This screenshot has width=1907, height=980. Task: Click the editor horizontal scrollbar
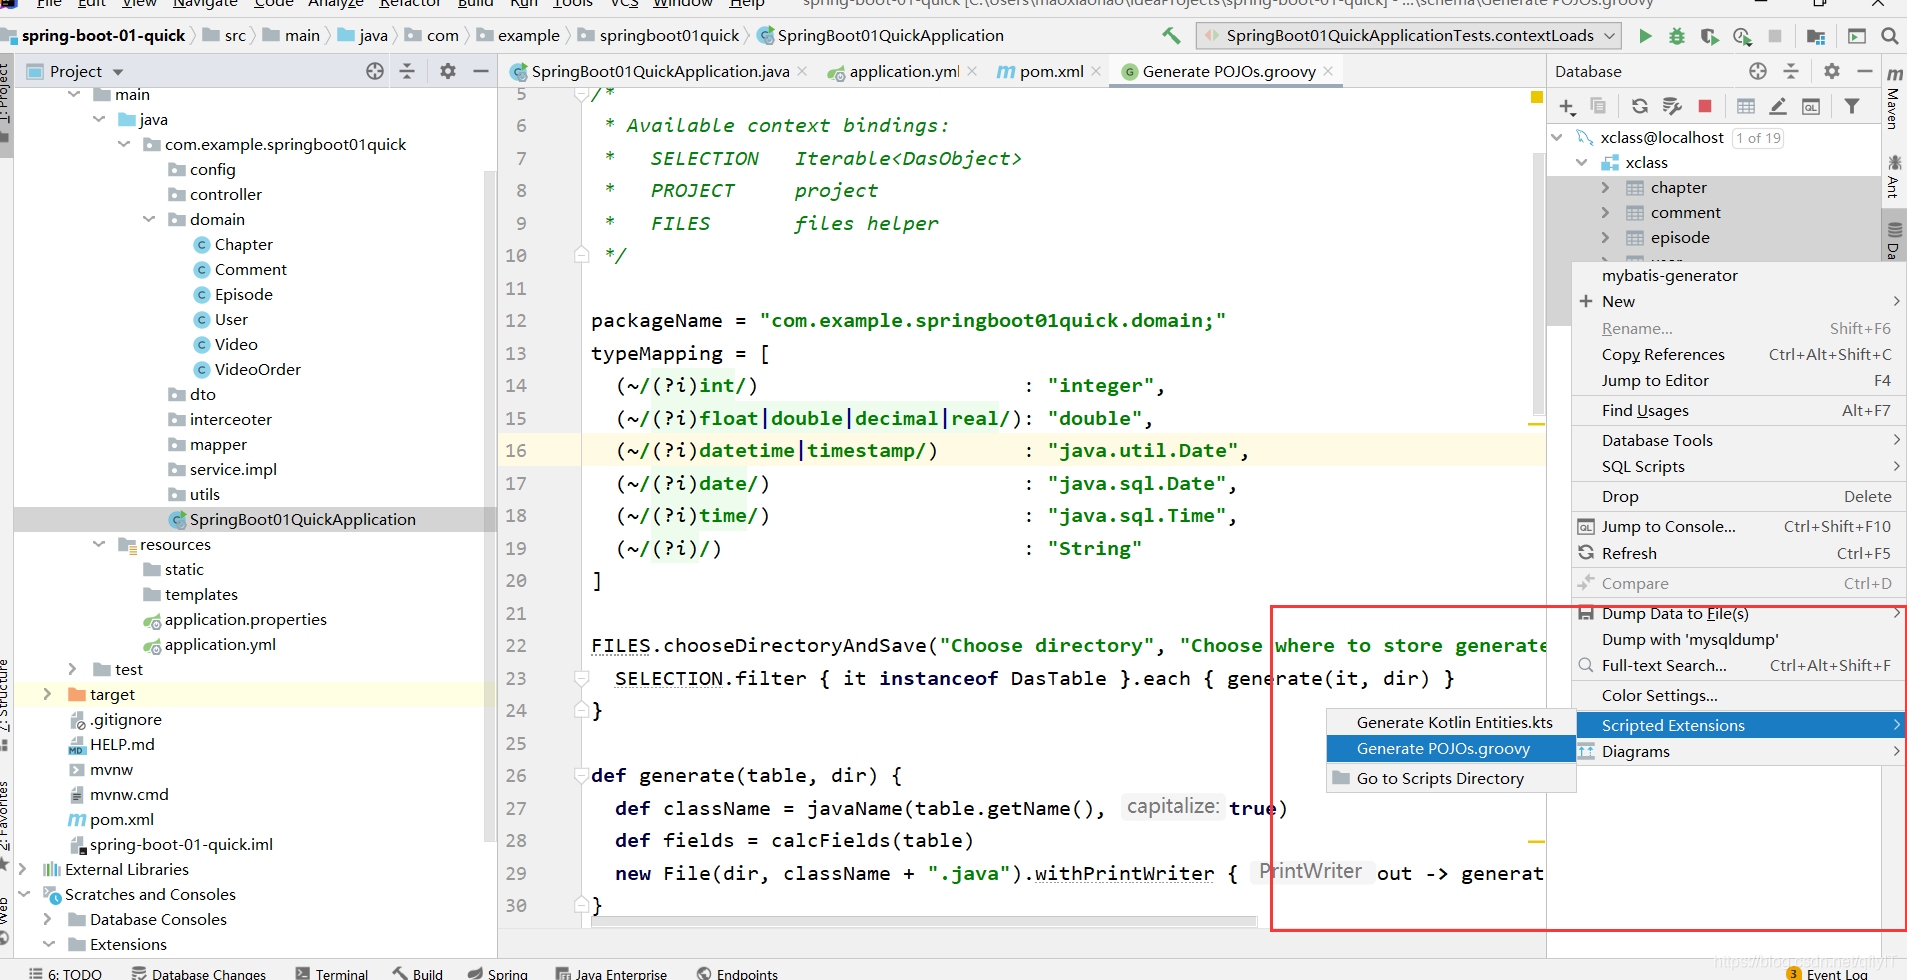(x=925, y=921)
